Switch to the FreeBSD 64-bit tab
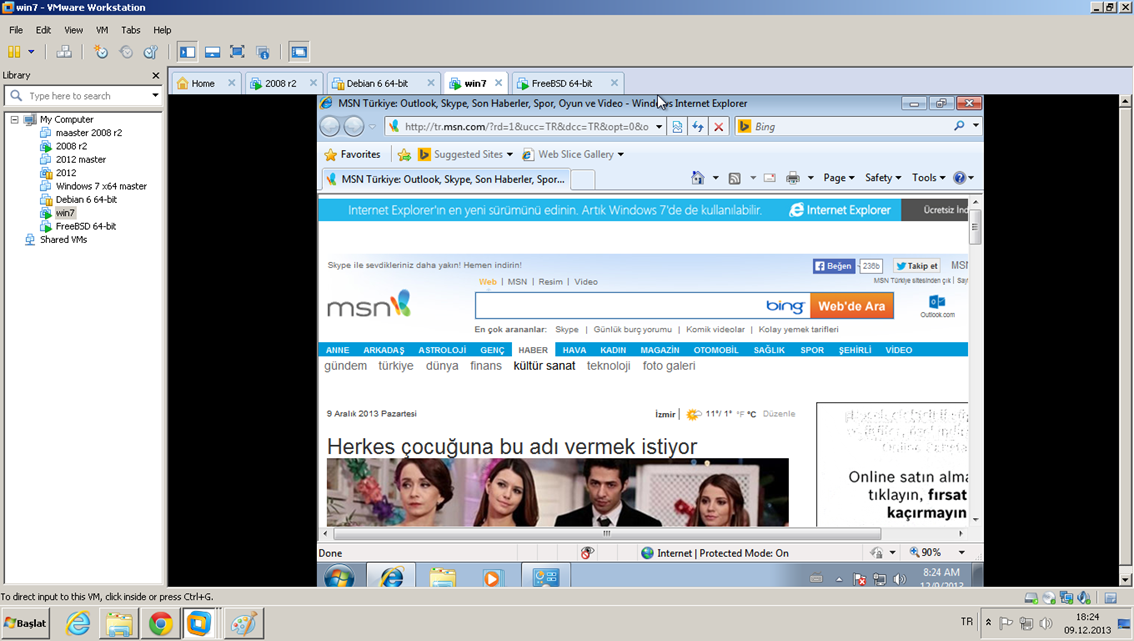Screen dimensions: 1134x641 562,83
